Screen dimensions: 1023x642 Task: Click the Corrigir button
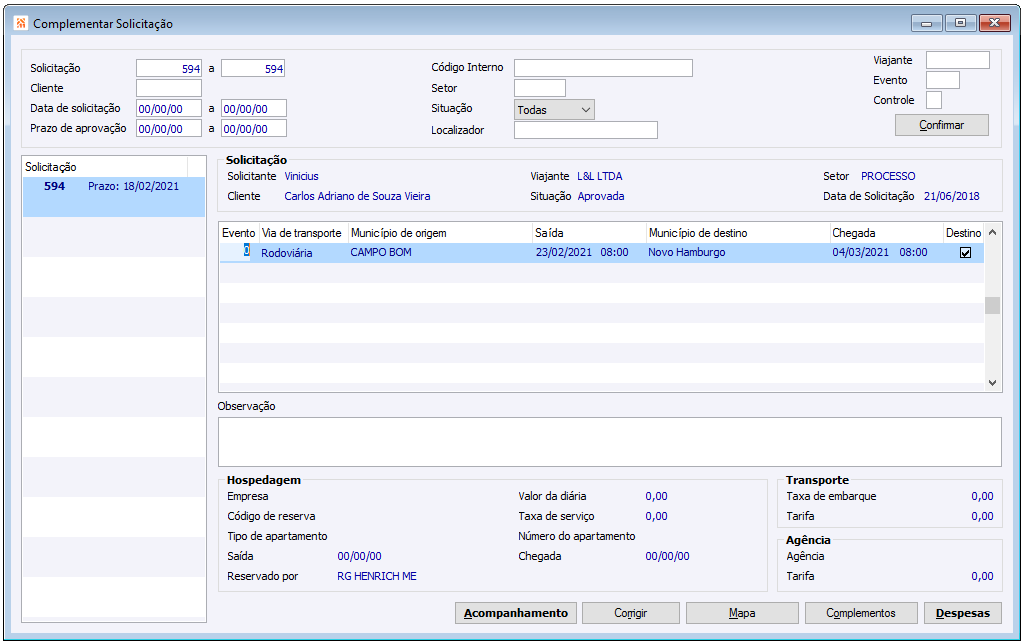[x=630, y=613]
